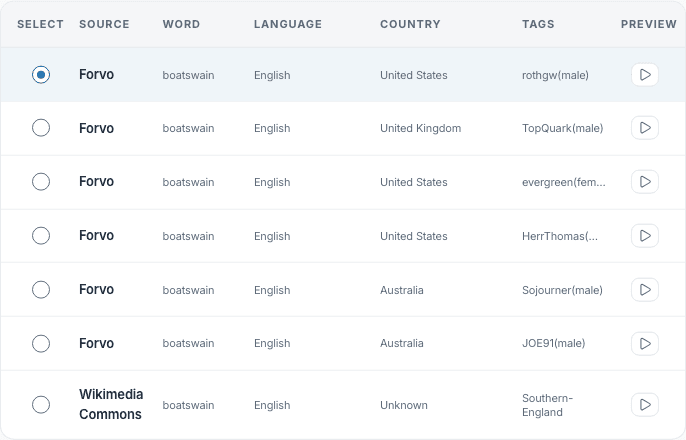This screenshot has height=440, width=686.
Task: Click Australia country in Sojourner(male) row
Action: coord(402,290)
